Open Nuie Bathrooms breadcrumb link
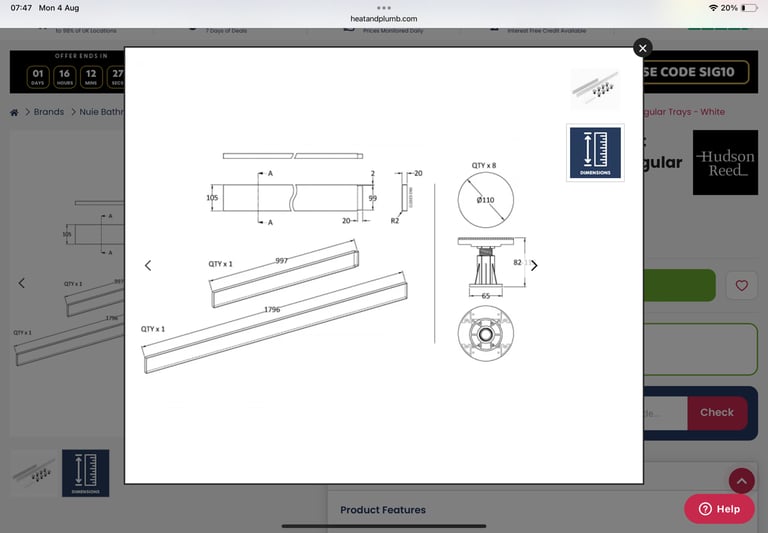Screen dimensions: 768x533 click(x=101, y=112)
